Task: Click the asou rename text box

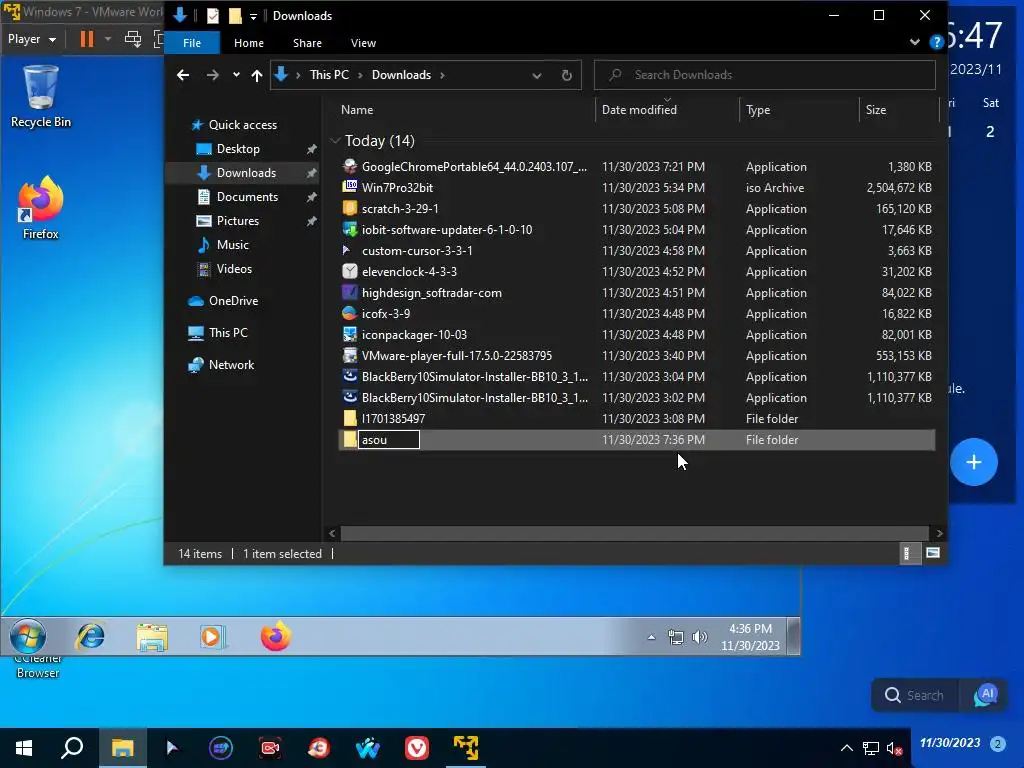Action: (x=389, y=440)
